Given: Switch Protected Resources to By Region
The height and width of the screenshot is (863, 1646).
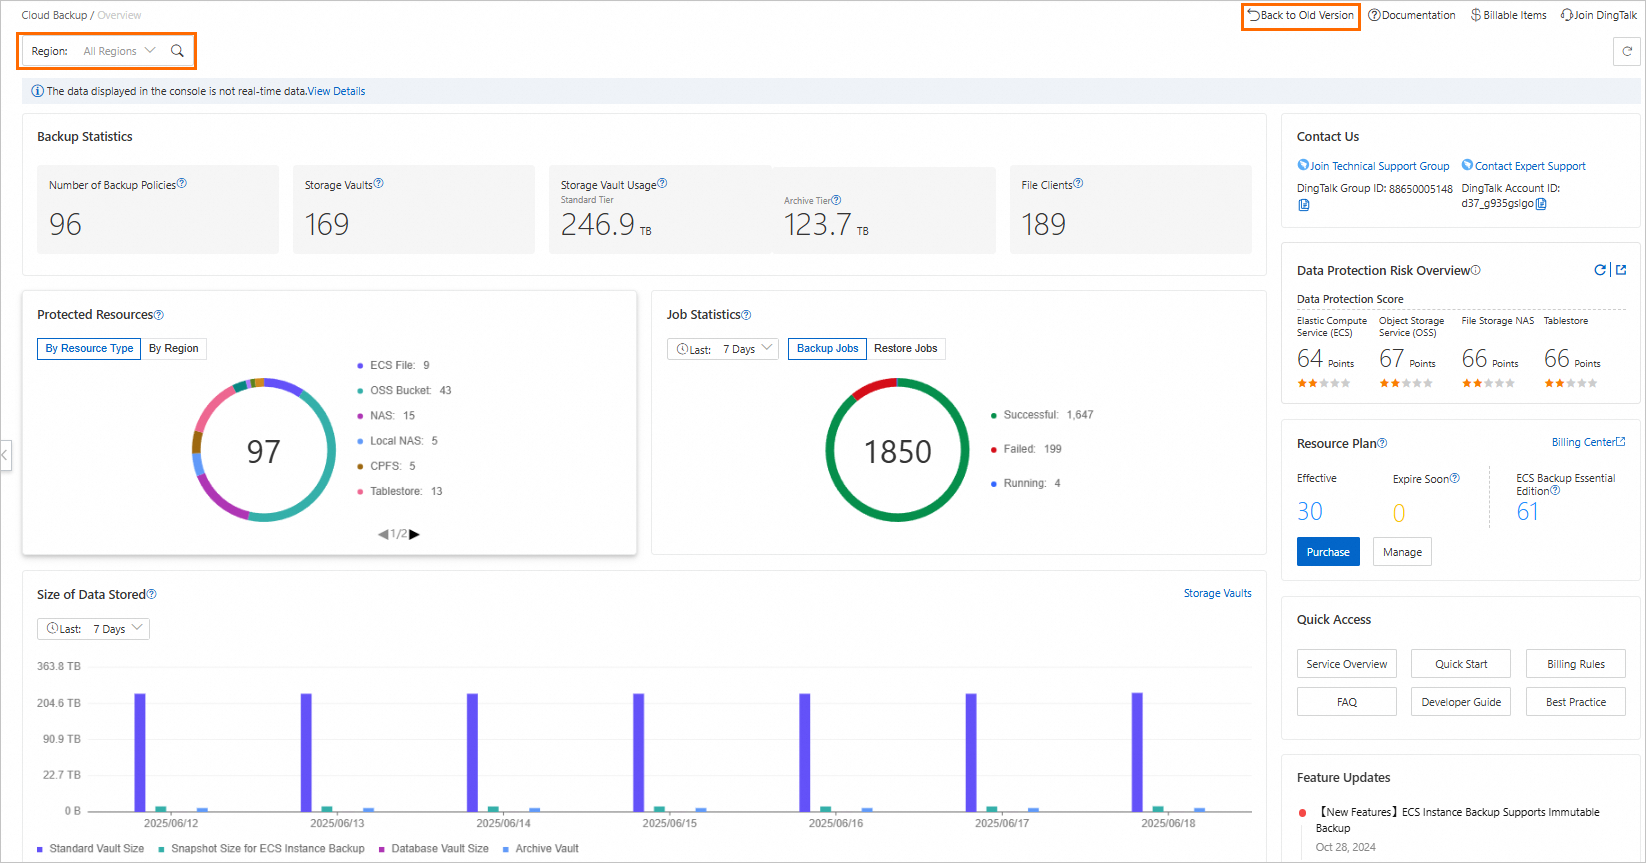Looking at the screenshot, I should tap(174, 348).
